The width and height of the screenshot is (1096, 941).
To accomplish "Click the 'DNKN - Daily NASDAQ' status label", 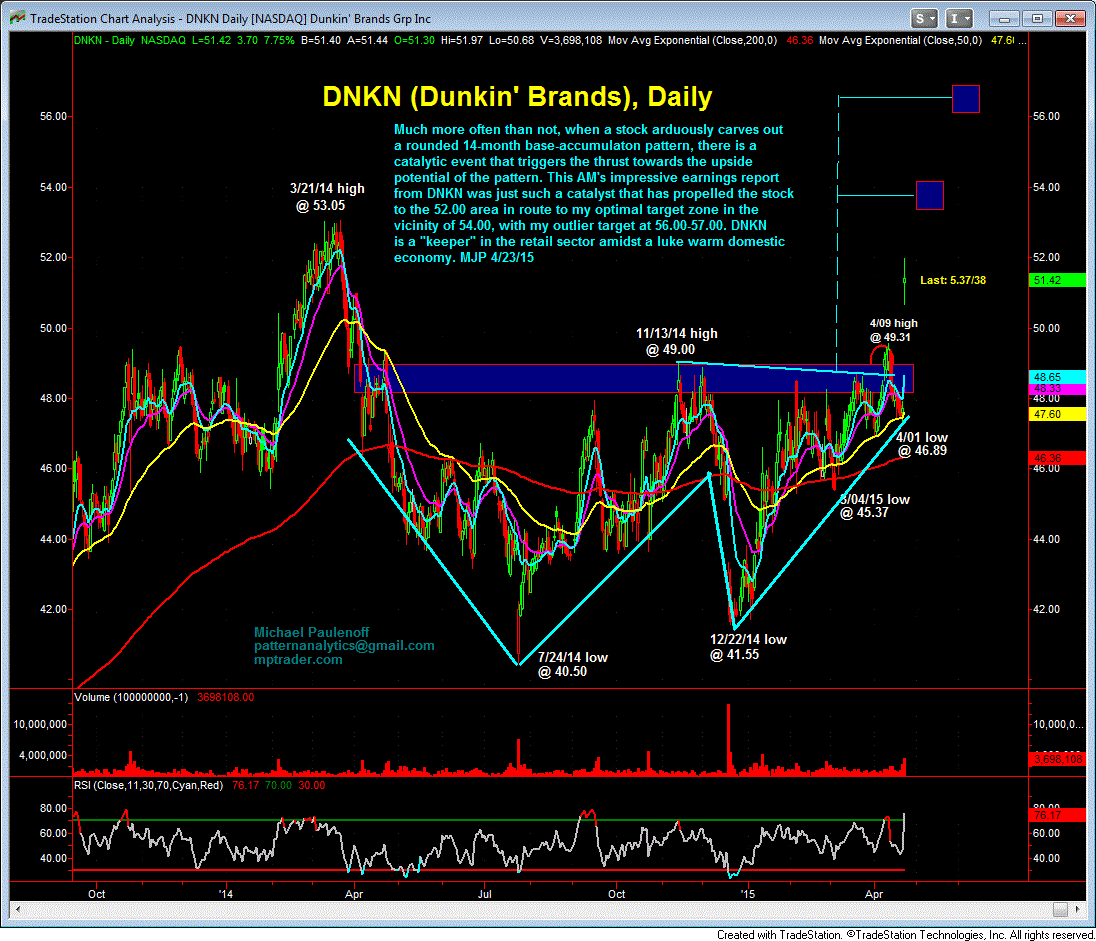I will point(130,41).
